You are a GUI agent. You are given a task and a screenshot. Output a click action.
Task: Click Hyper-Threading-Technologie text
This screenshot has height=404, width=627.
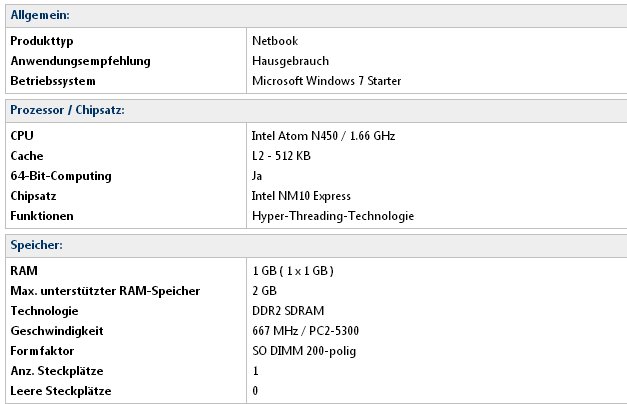click(x=333, y=216)
